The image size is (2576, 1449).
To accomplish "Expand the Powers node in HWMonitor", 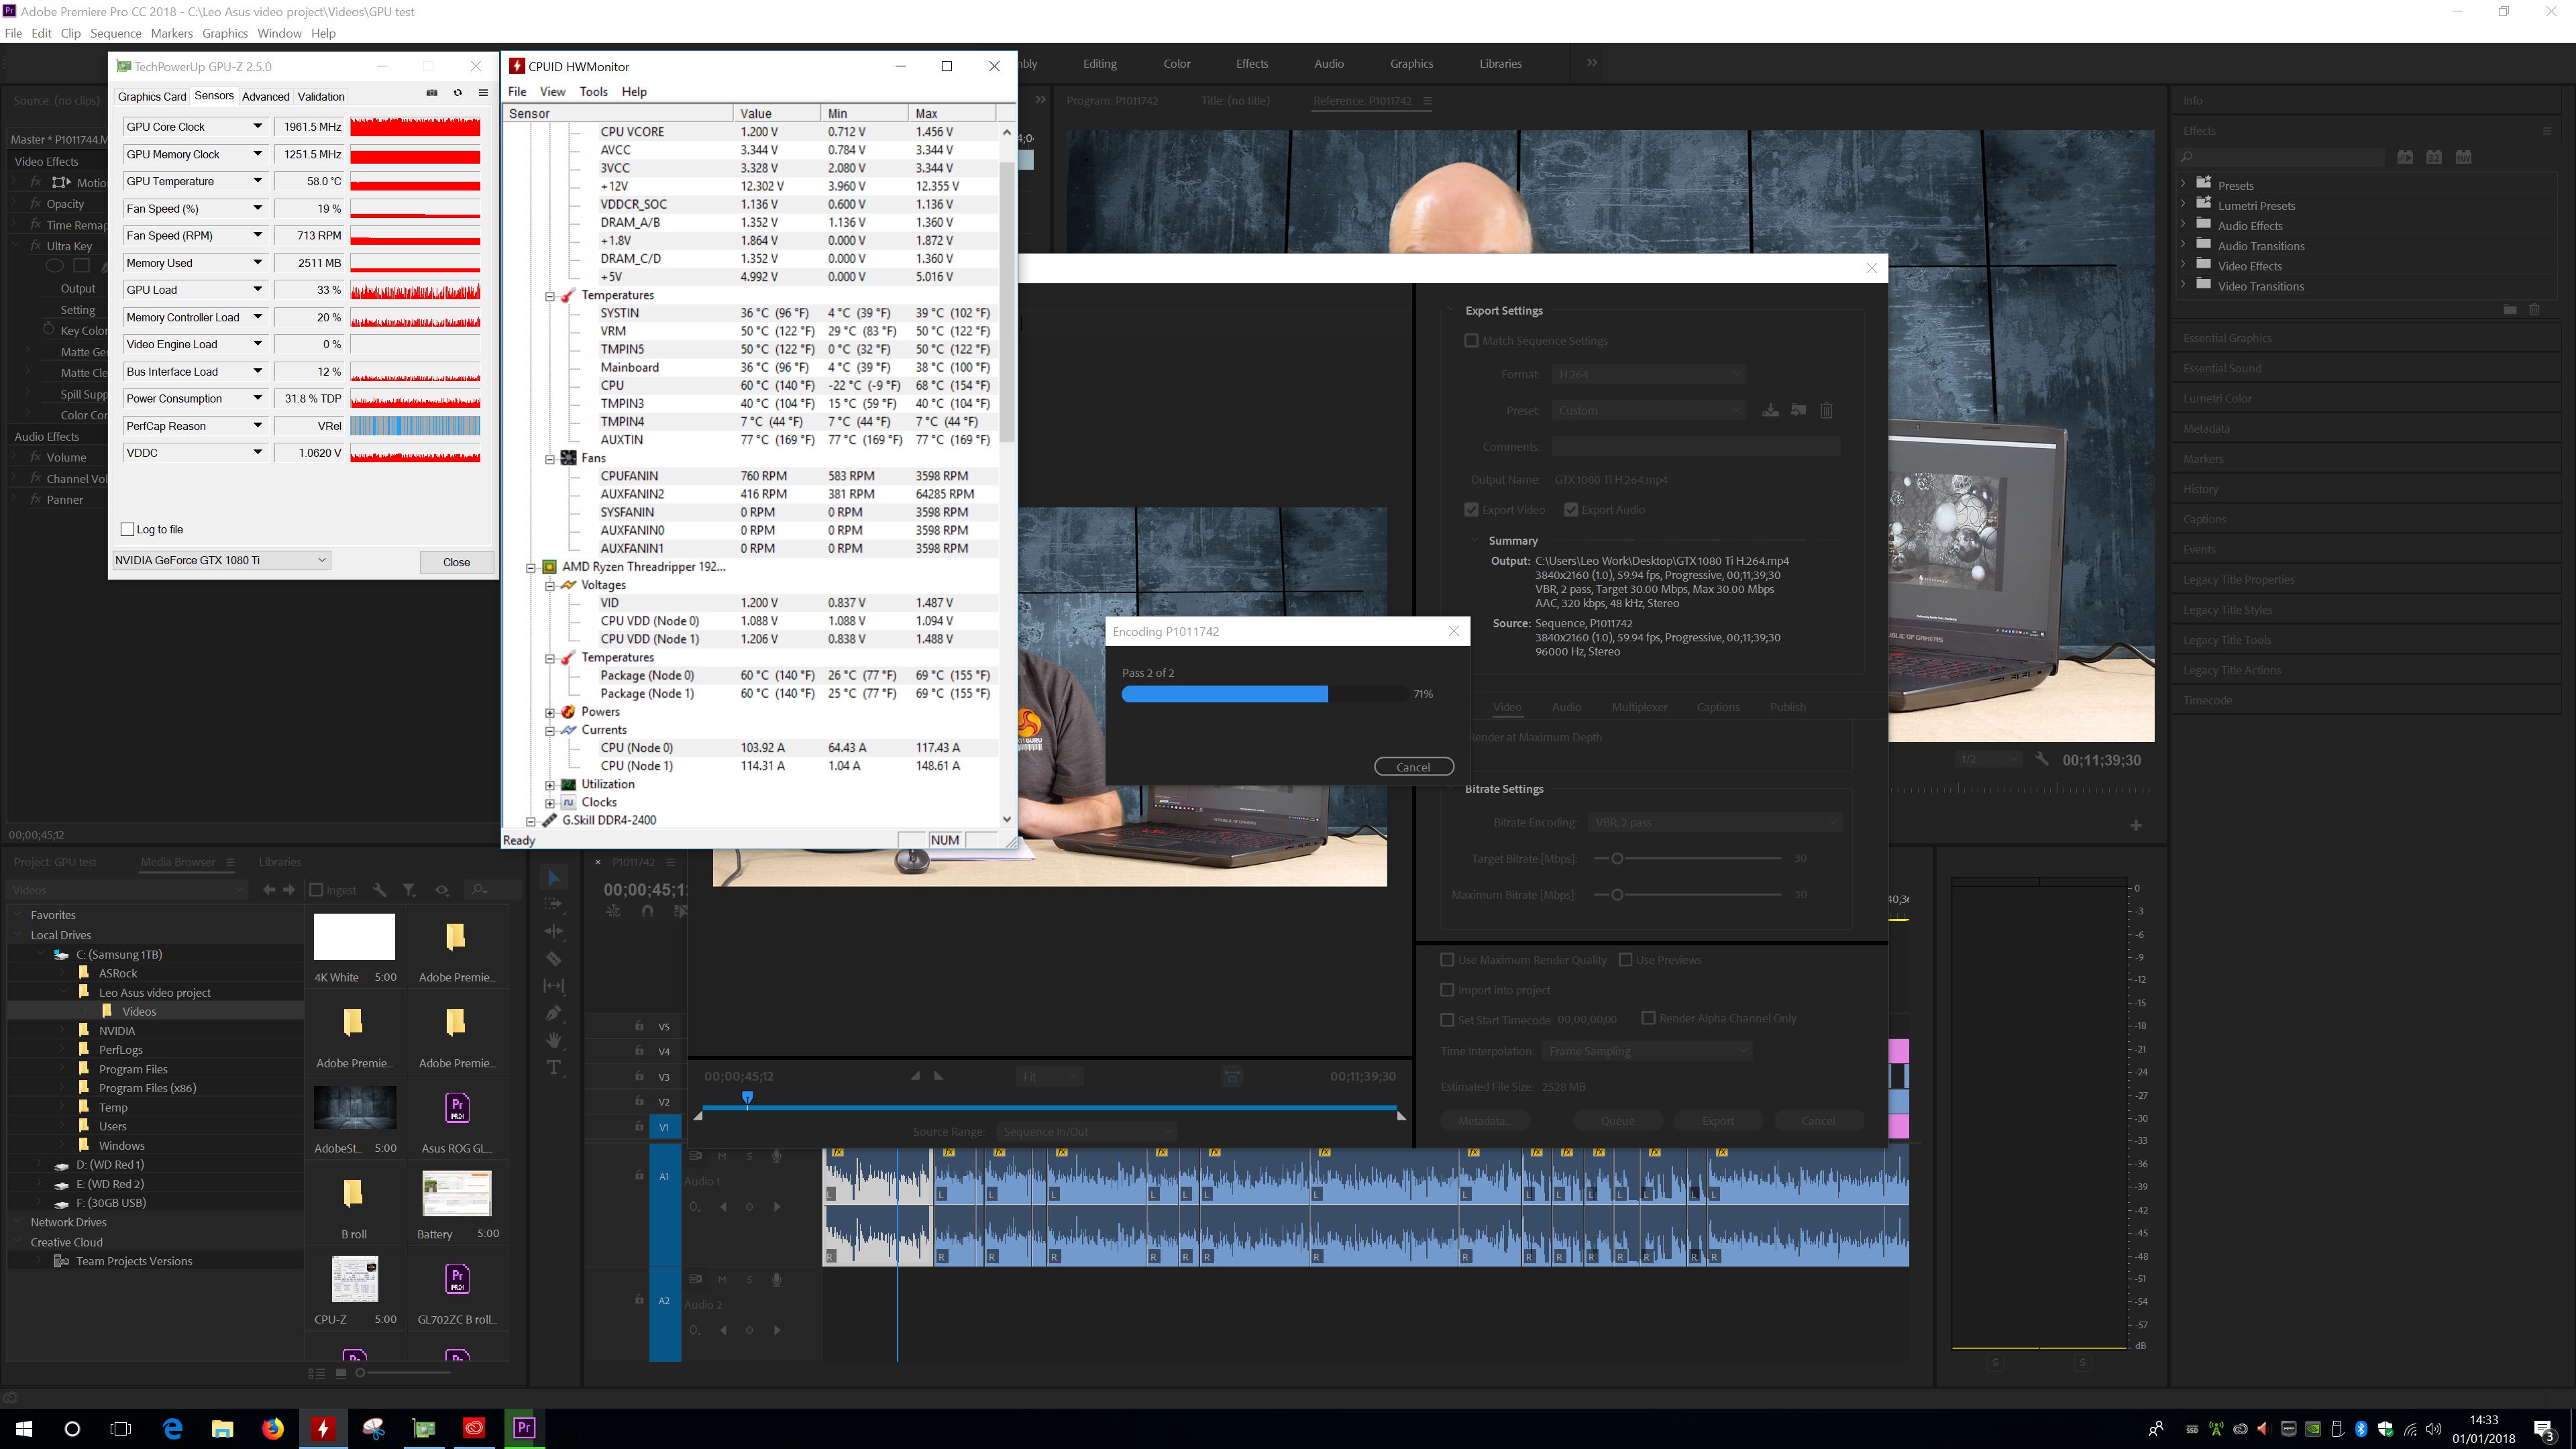I will (x=550, y=712).
